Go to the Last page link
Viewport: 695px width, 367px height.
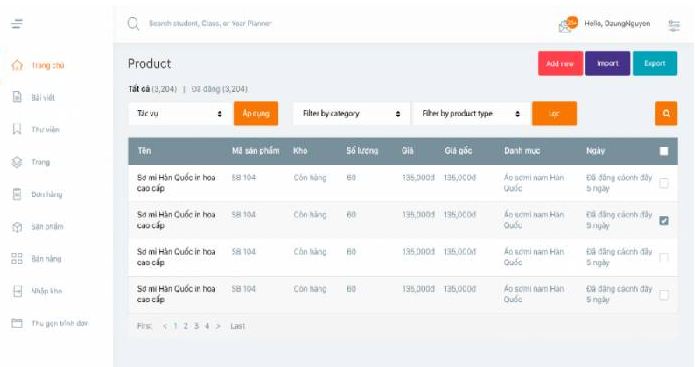tap(238, 326)
